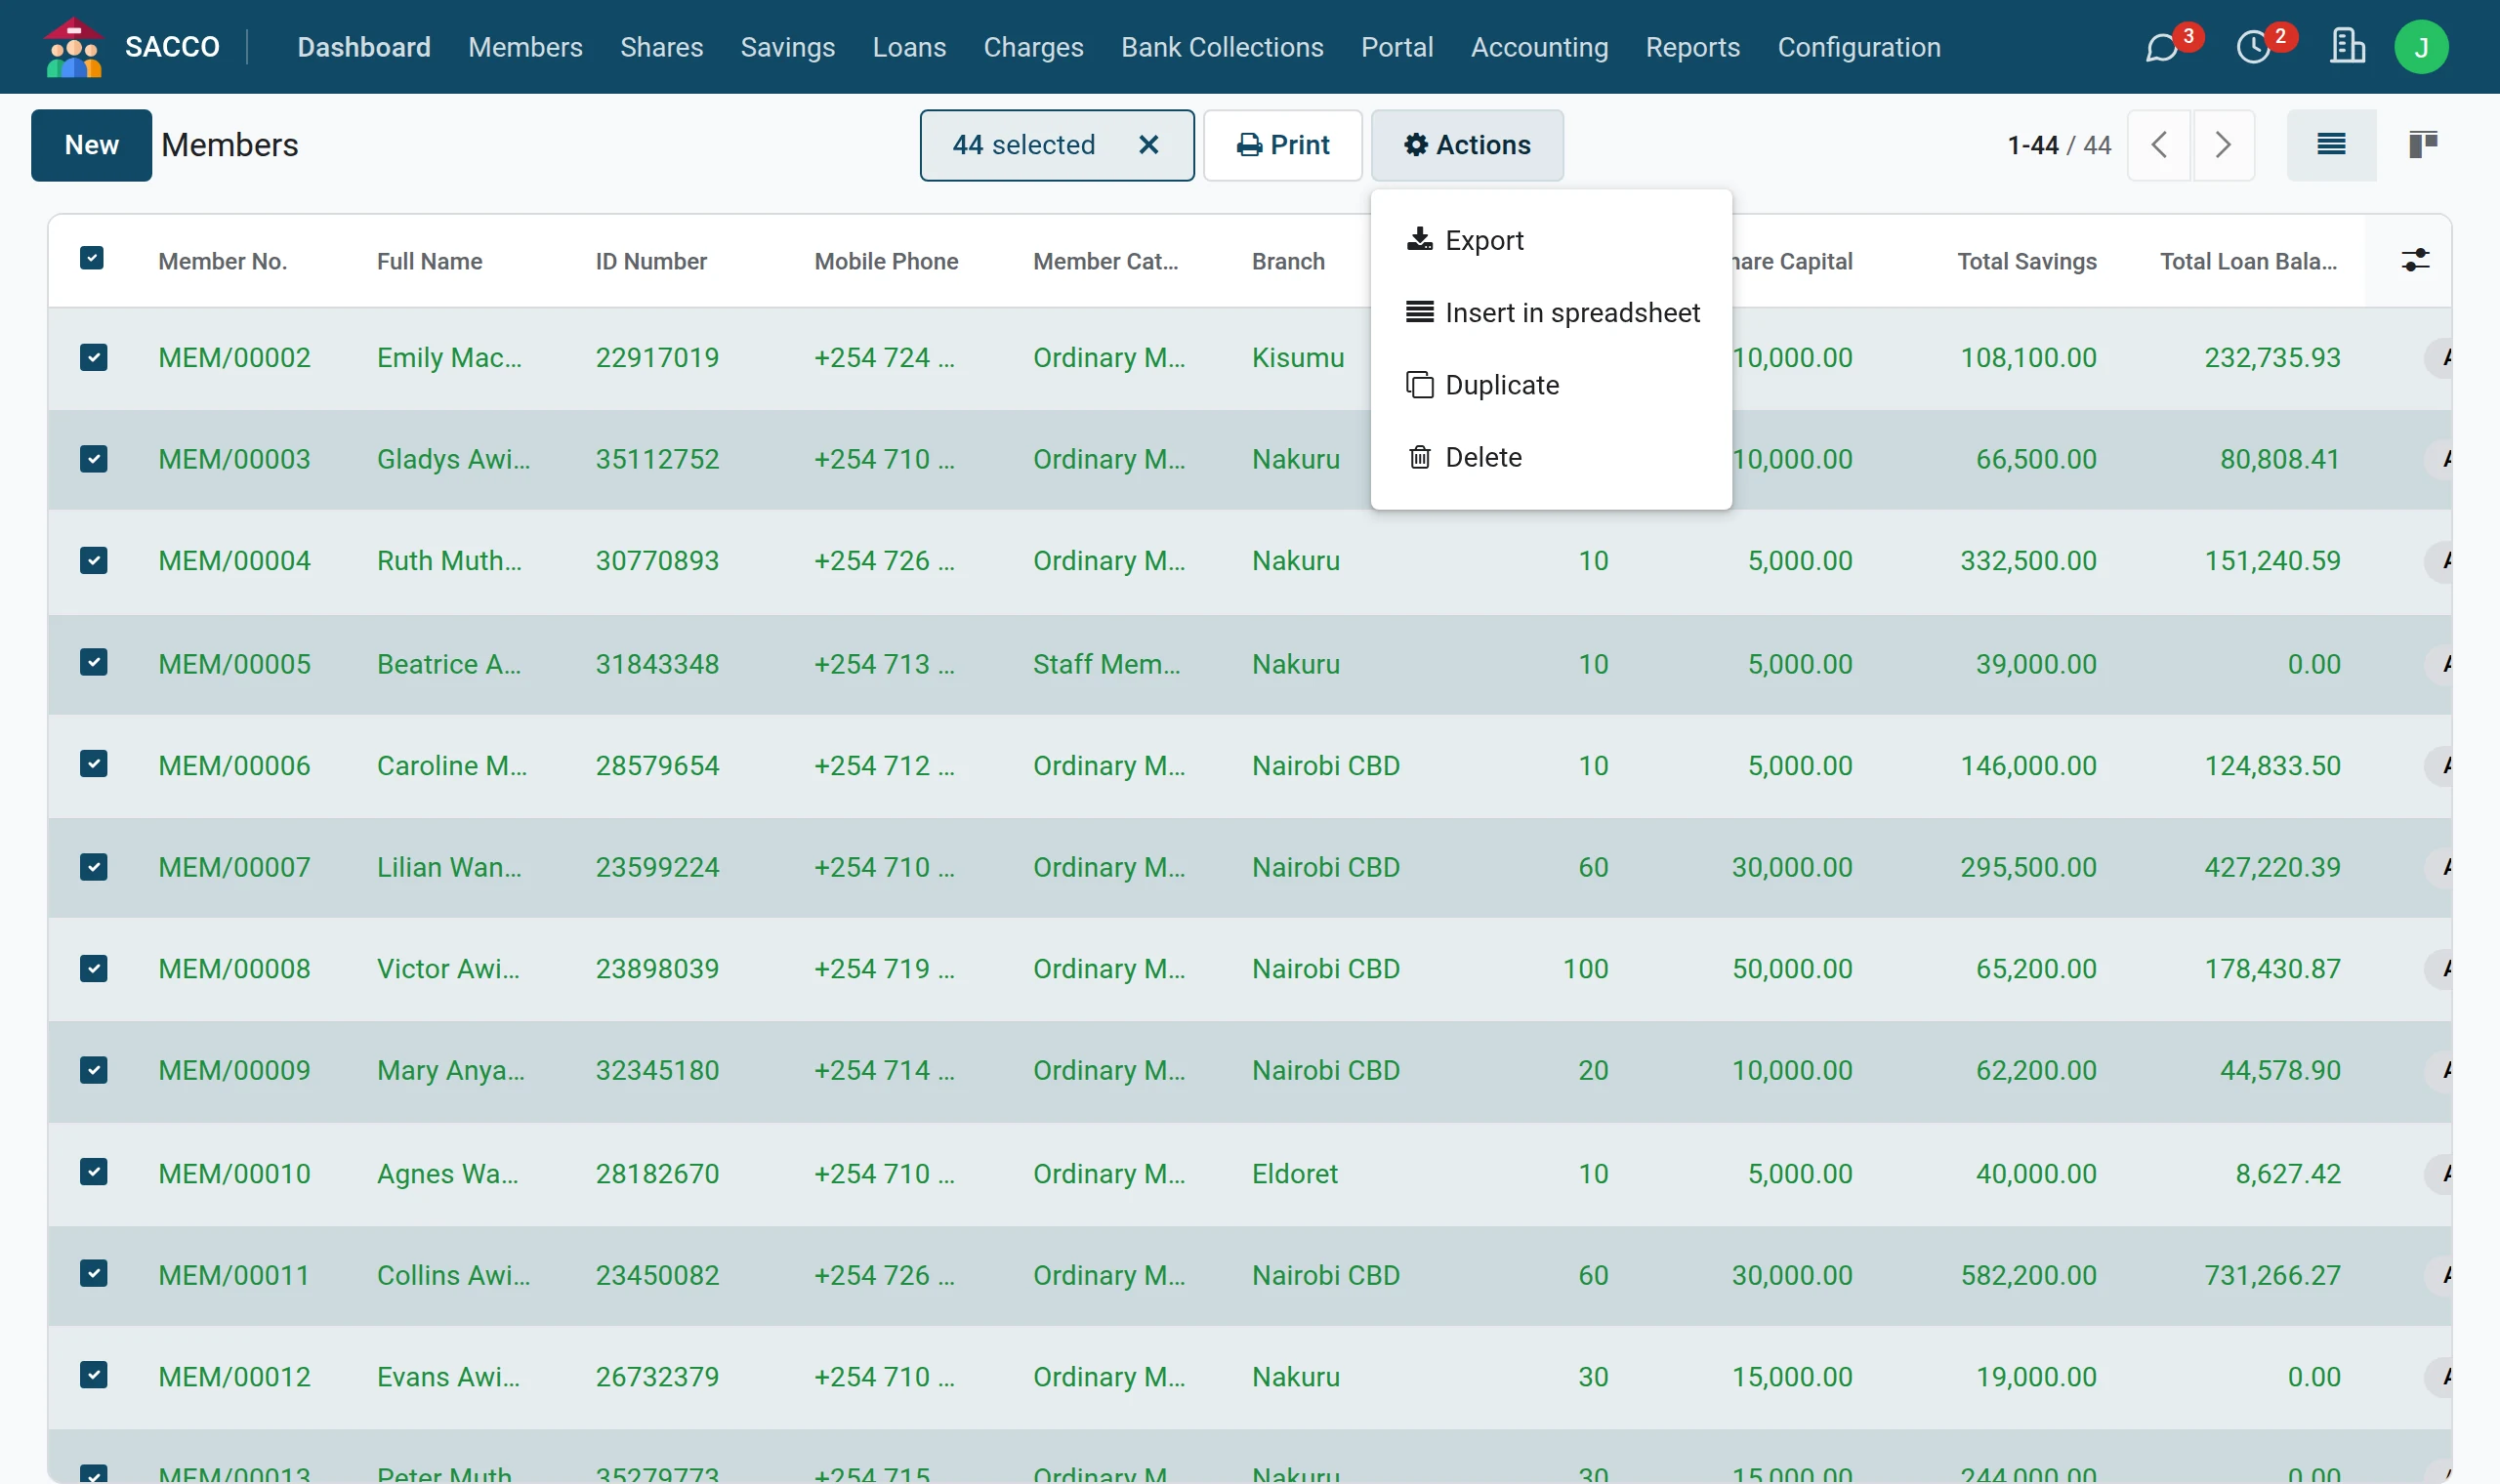This screenshot has height=1484, width=2500.
Task: Choose Duplicate from Actions menu
Action: pos(1551,385)
